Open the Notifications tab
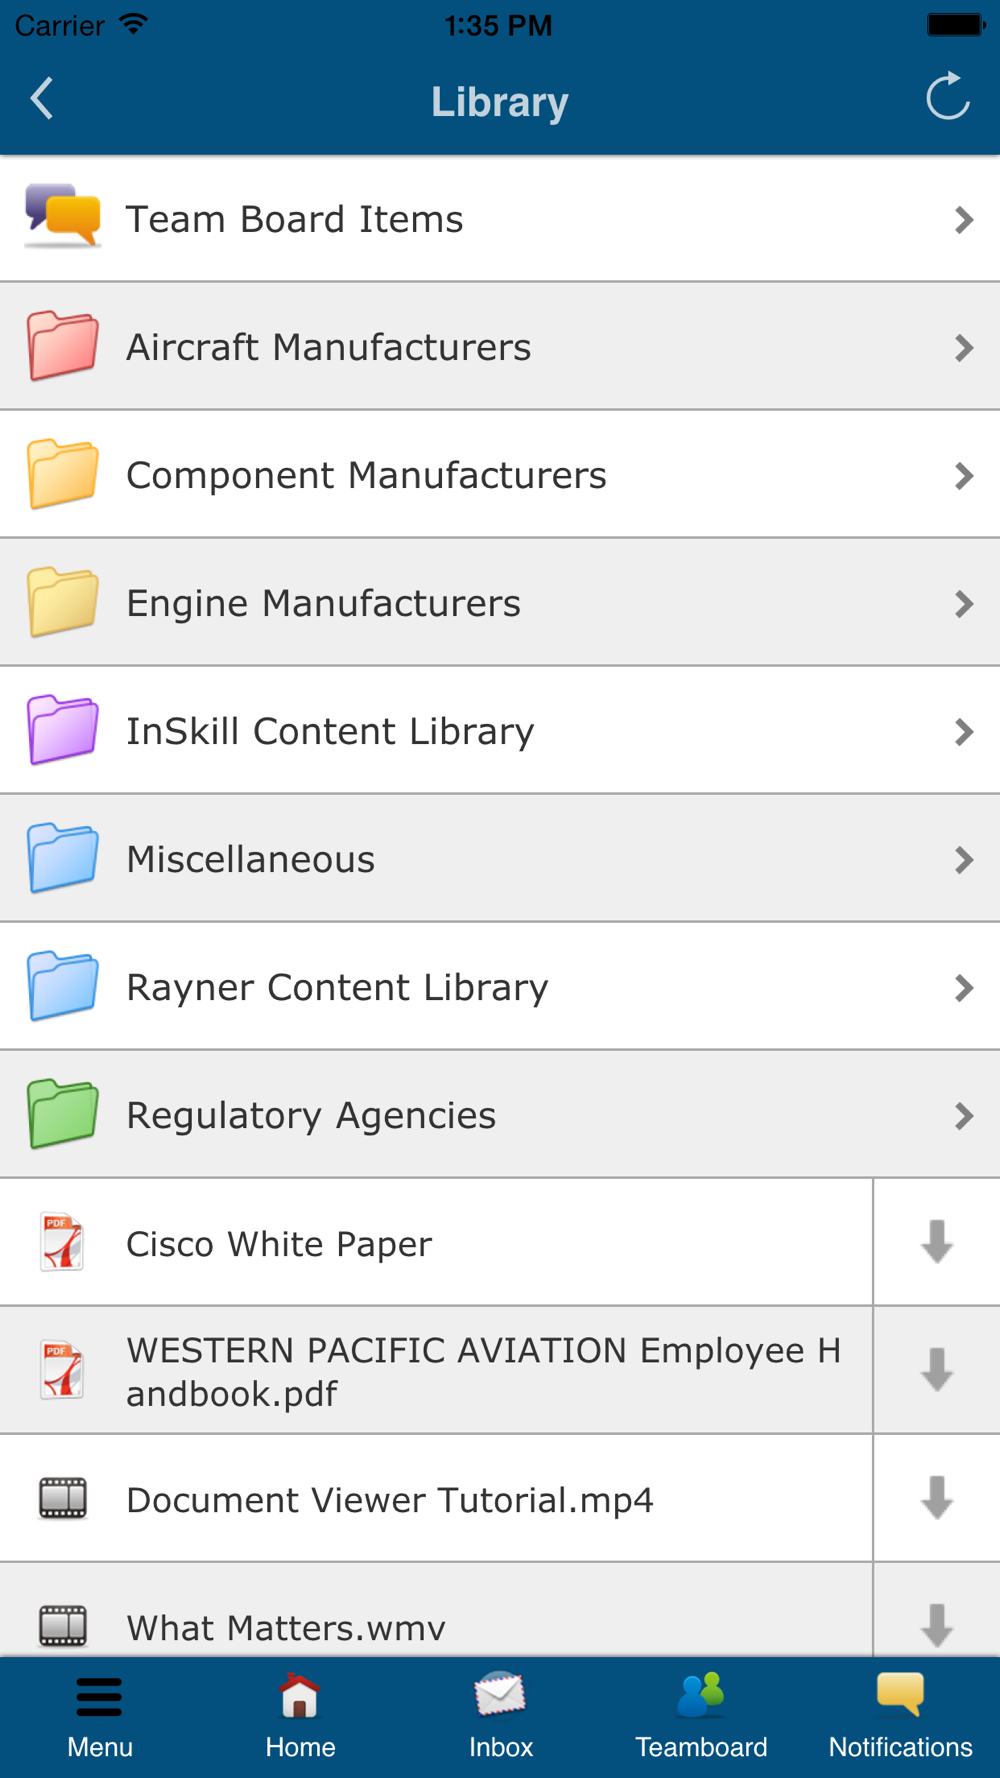This screenshot has width=1000, height=1778. (900, 1718)
